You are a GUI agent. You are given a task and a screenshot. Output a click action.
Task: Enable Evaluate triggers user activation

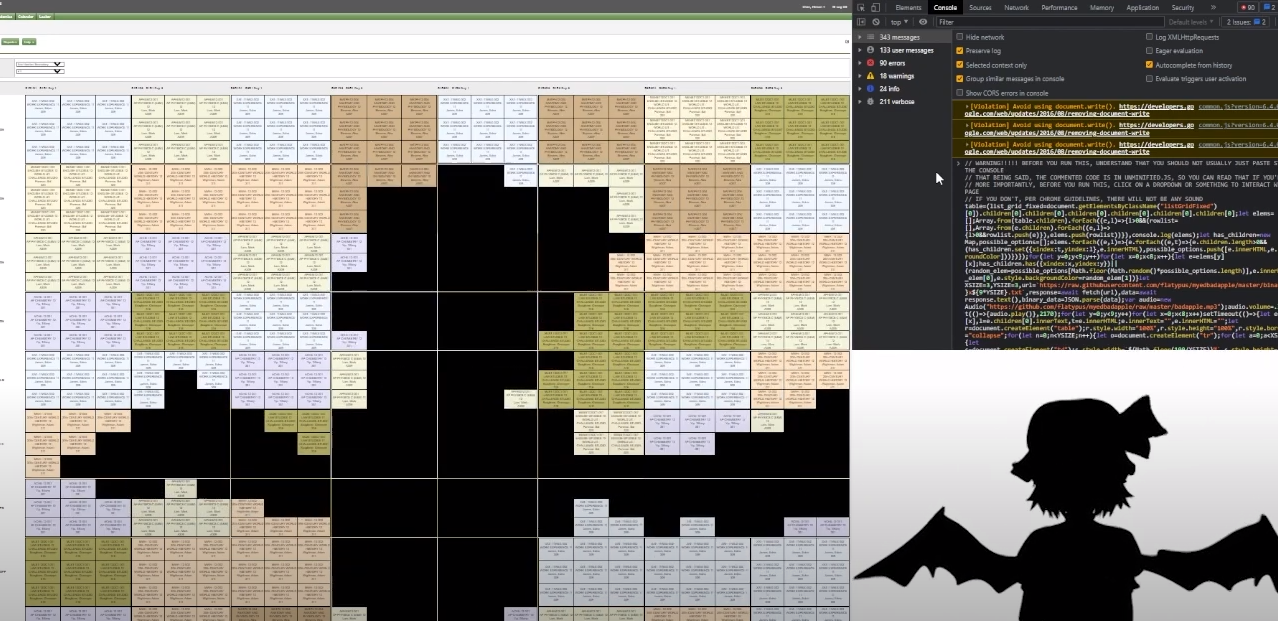(1149, 79)
